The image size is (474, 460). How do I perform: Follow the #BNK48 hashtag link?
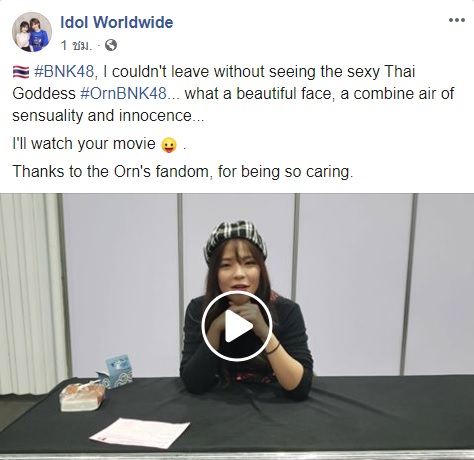[66, 72]
